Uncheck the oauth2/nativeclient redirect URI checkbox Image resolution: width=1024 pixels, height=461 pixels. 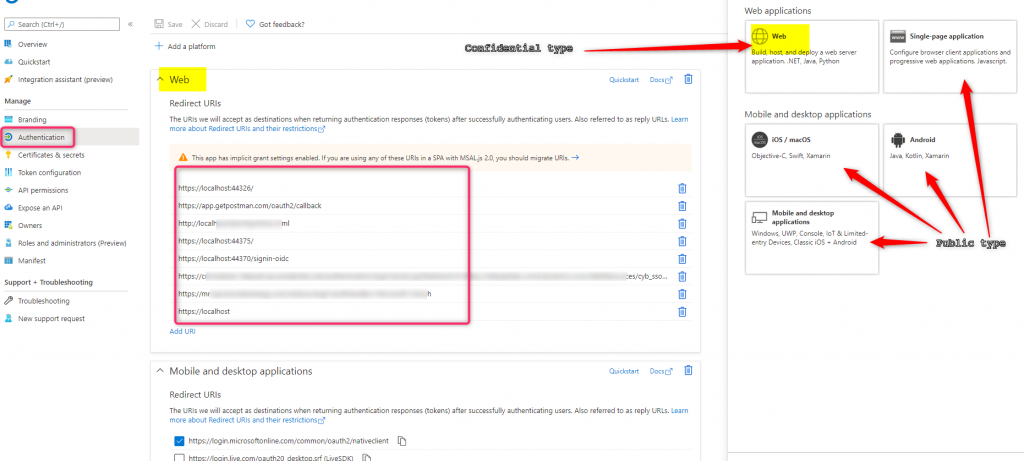[180, 441]
